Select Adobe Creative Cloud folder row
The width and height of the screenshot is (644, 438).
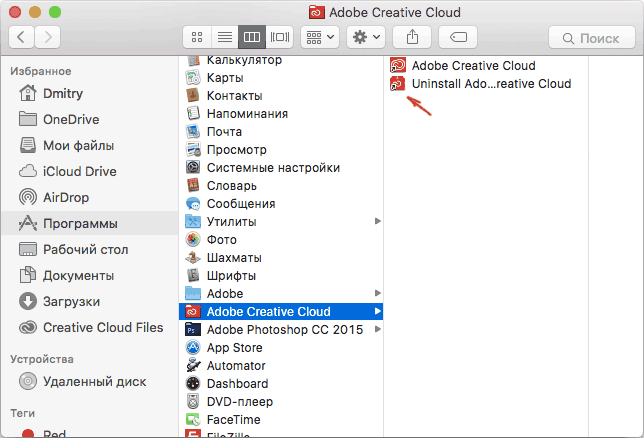pos(281,312)
